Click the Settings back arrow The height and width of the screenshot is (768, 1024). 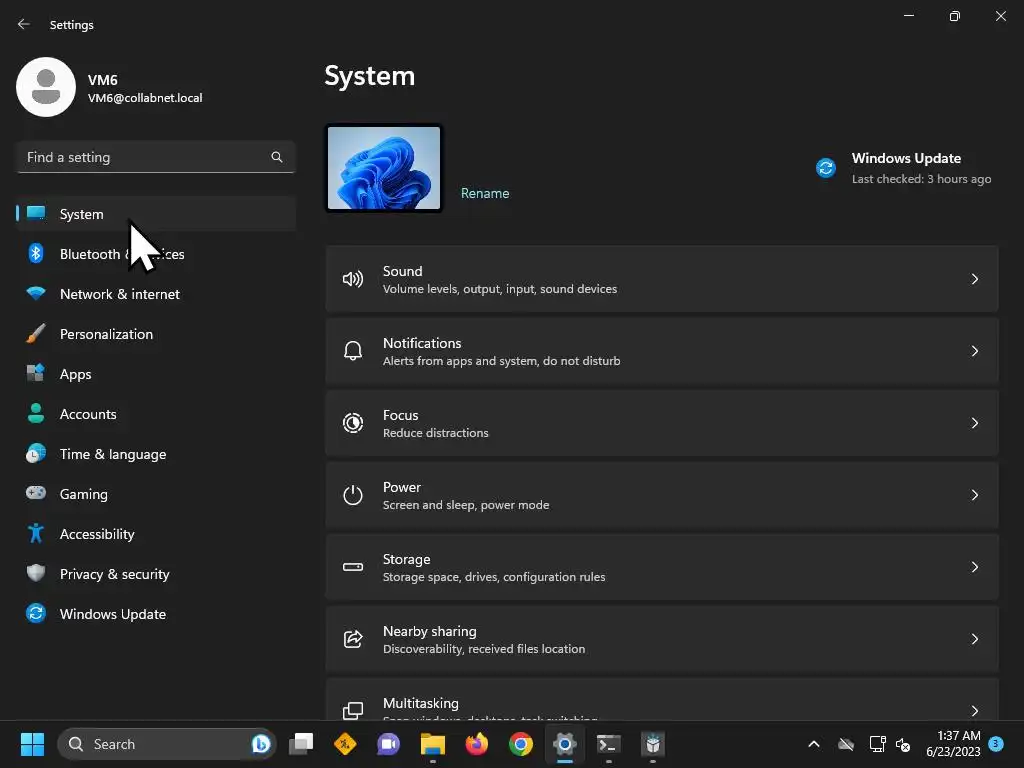(24, 24)
